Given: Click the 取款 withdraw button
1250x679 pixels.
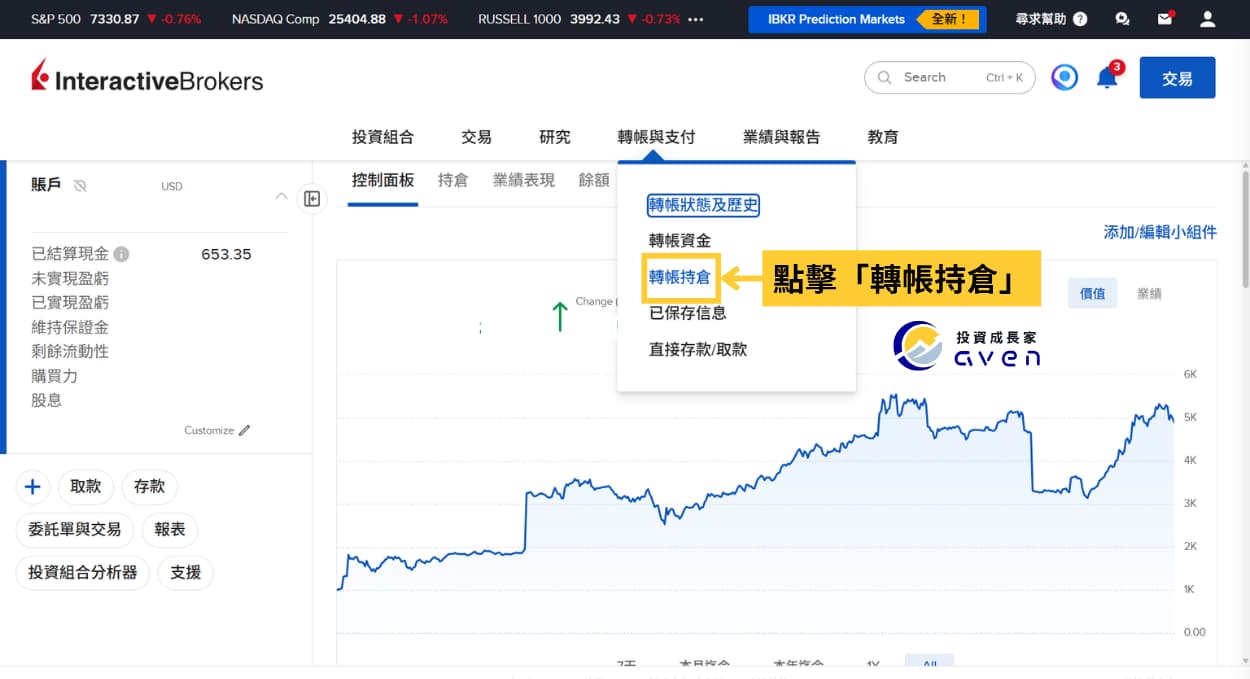Looking at the screenshot, I should (86, 487).
